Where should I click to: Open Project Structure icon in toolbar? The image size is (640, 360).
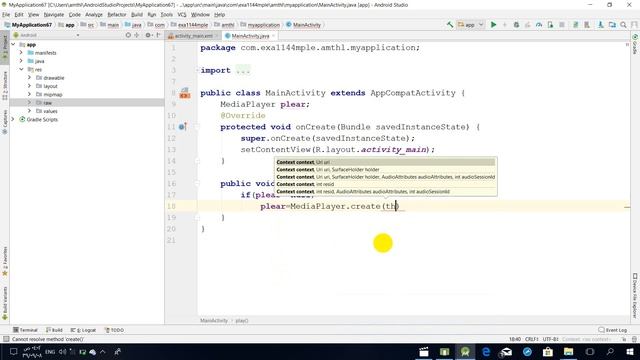click(612, 25)
